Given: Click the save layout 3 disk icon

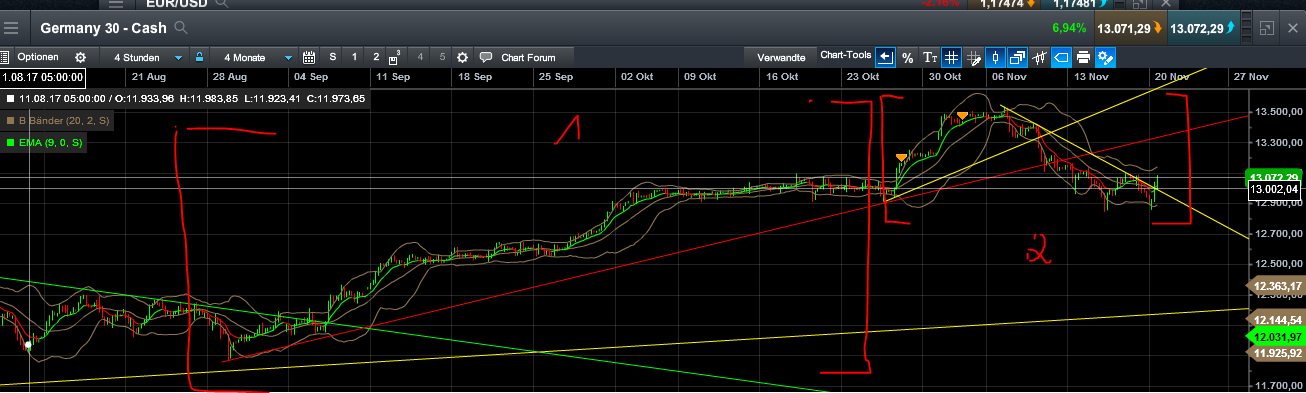Looking at the screenshot, I should click(396, 57).
